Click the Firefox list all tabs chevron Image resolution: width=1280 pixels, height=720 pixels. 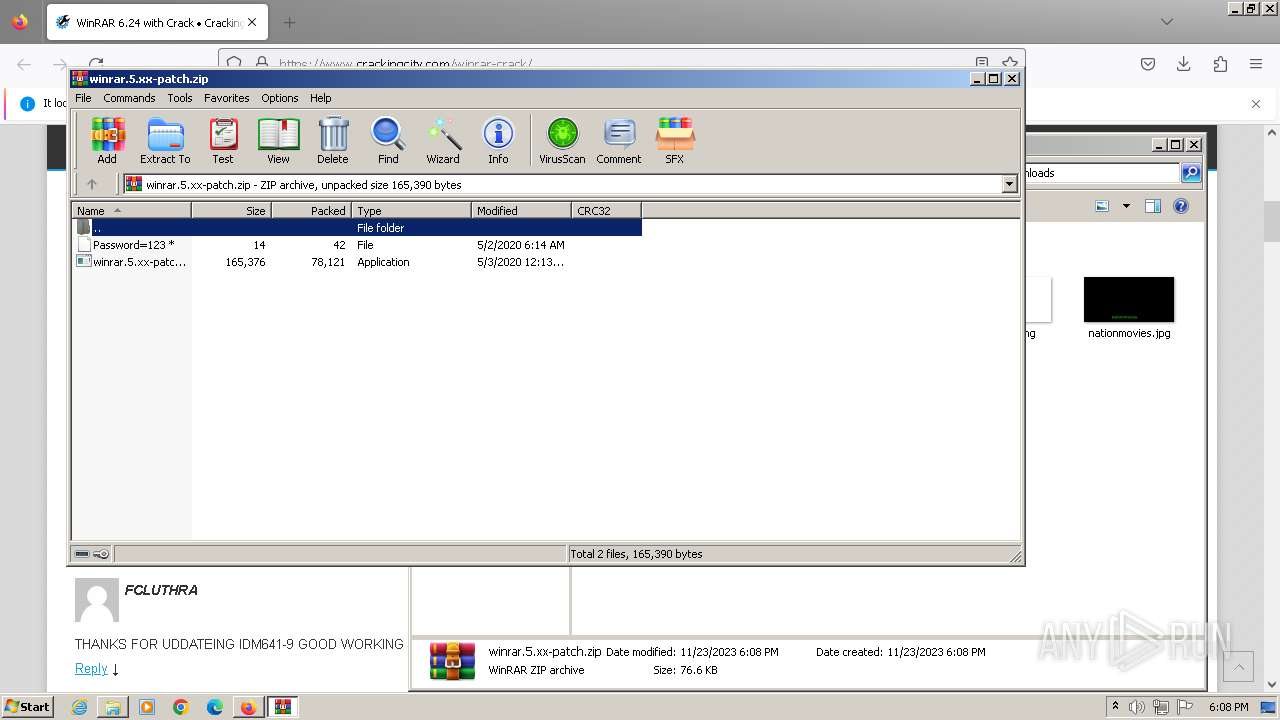(x=1167, y=22)
